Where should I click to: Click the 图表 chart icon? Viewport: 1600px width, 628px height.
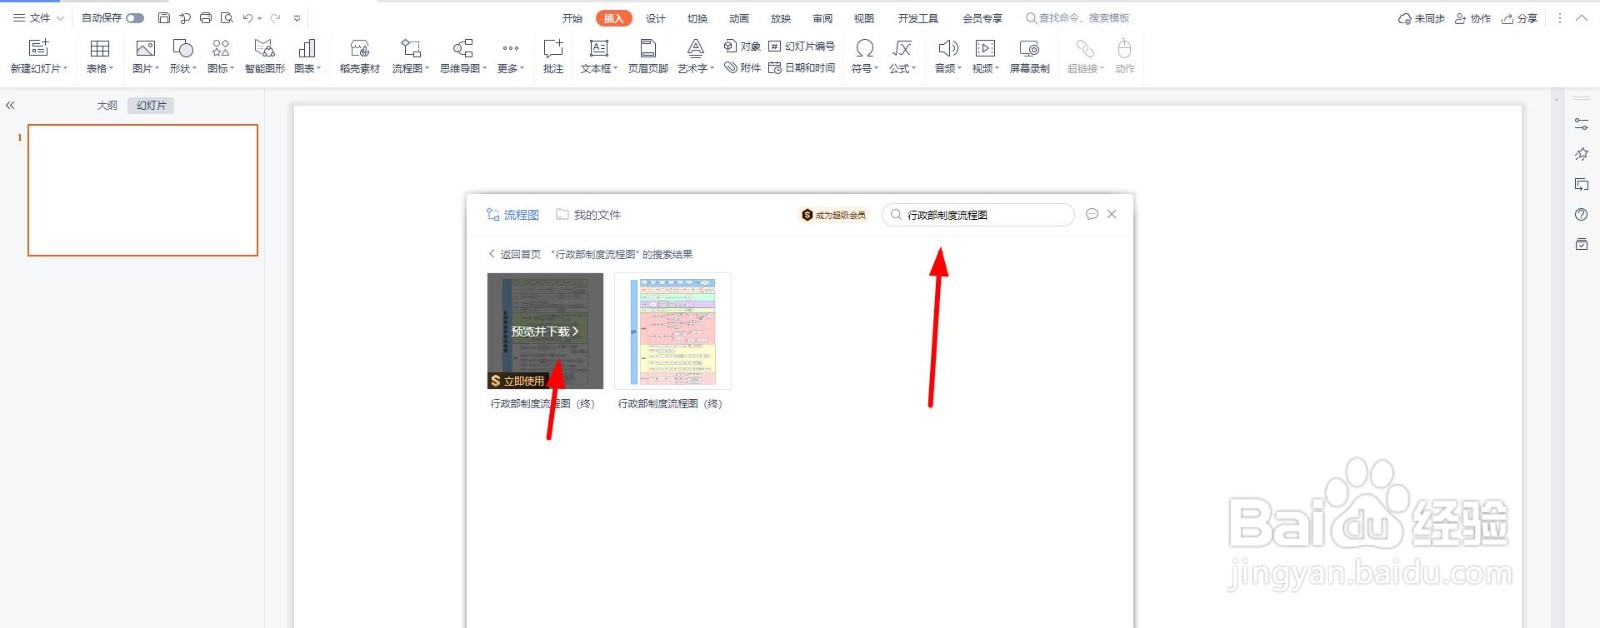click(x=307, y=48)
